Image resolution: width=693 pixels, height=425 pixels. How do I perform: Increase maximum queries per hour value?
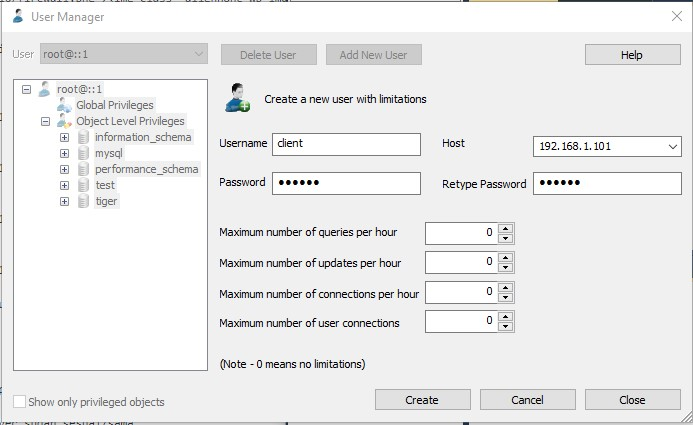tap(506, 228)
